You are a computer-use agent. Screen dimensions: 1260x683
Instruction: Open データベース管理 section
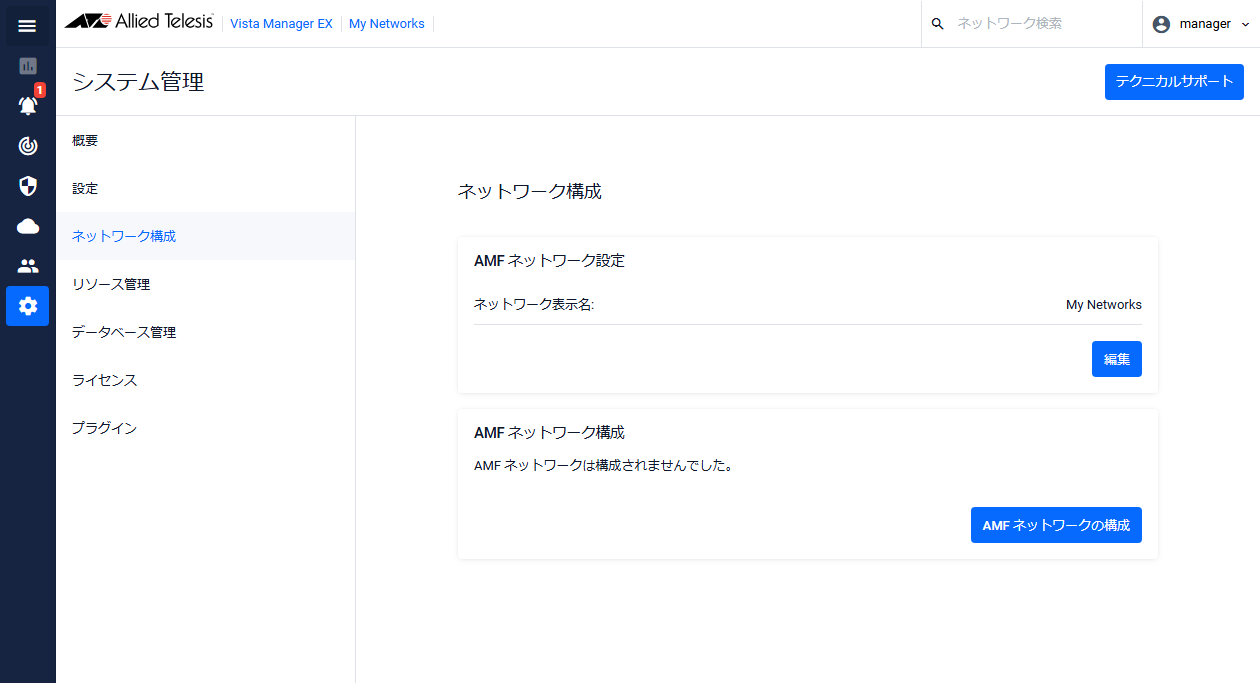(x=124, y=333)
